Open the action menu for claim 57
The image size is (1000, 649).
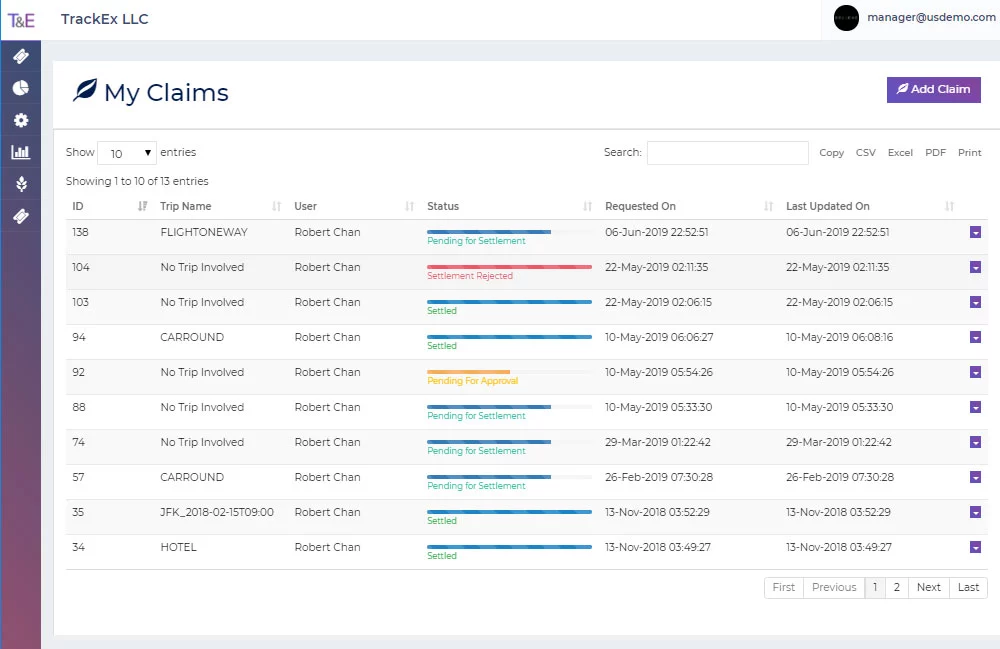[x=975, y=478]
